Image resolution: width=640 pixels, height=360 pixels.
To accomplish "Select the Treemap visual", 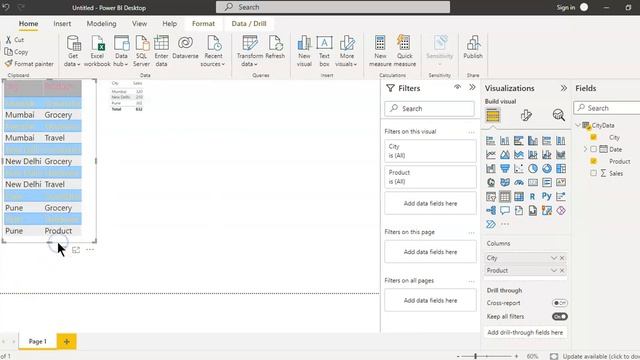I will pos(560,169).
